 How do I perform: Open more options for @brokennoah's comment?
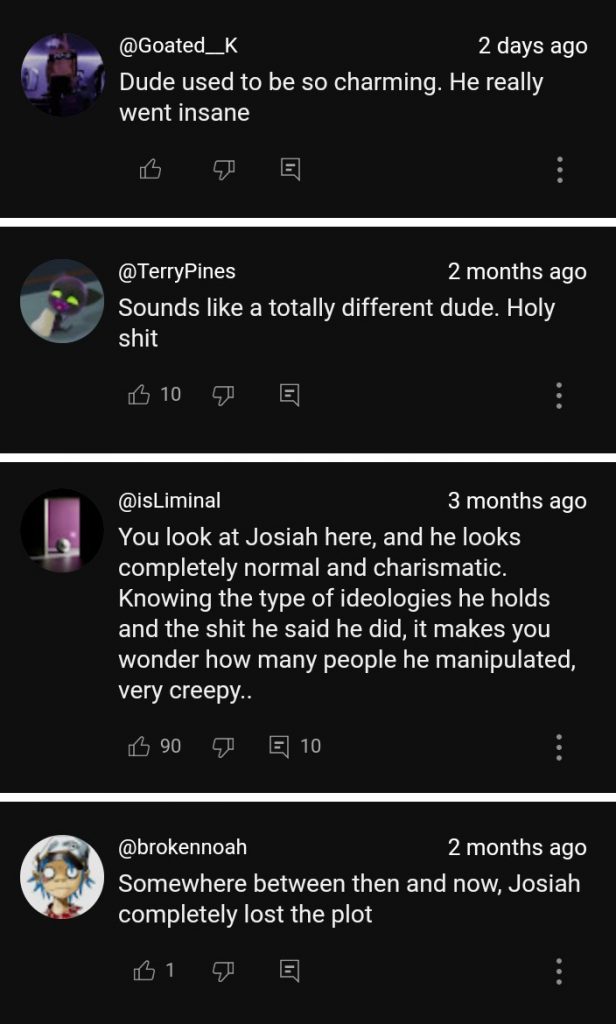tap(559, 970)
